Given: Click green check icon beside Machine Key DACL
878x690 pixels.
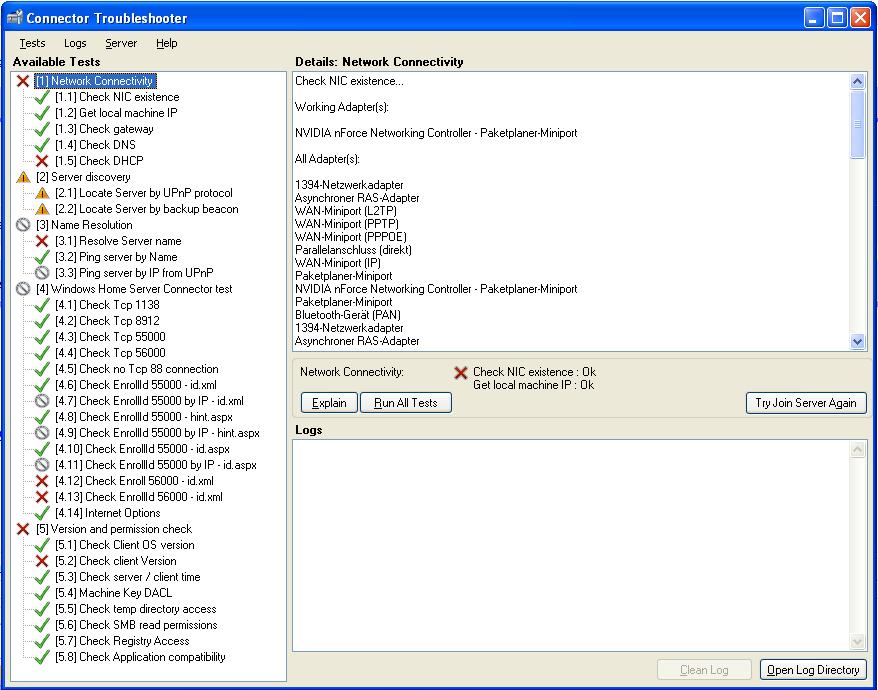Looking at the screenshot, I should coord(42,594).
